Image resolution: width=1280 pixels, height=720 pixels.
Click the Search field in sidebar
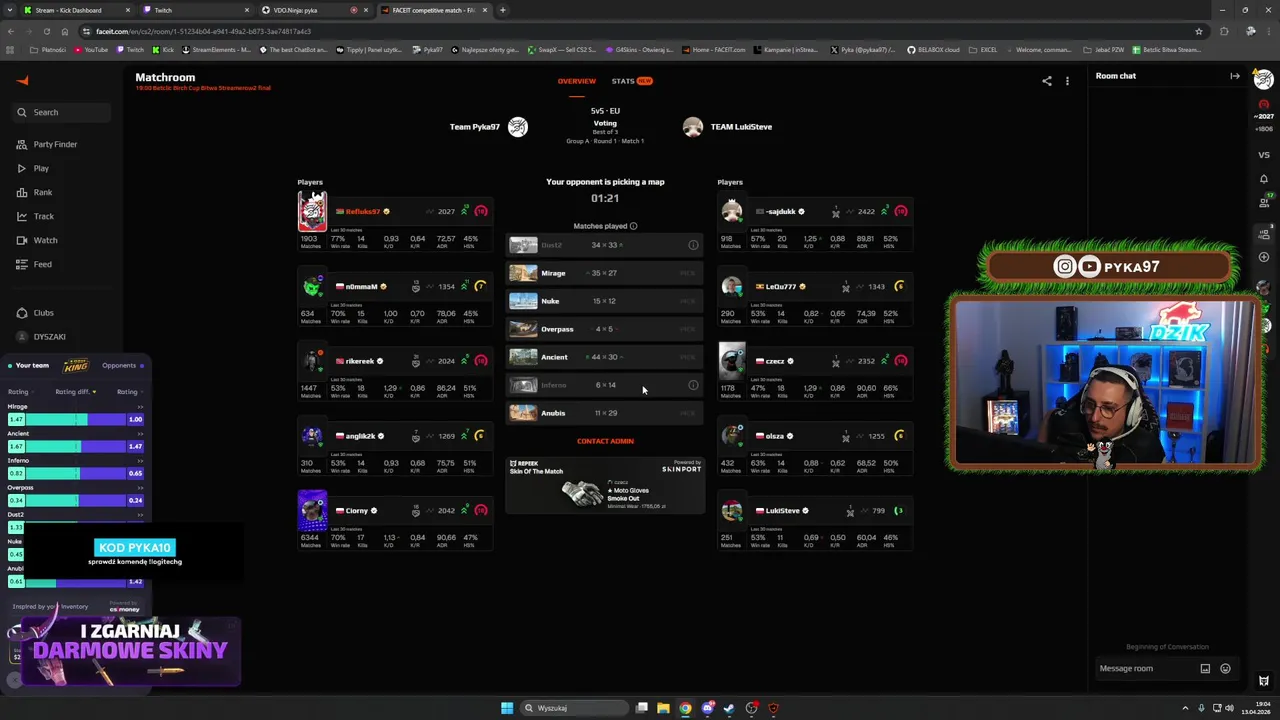(60, 112)
